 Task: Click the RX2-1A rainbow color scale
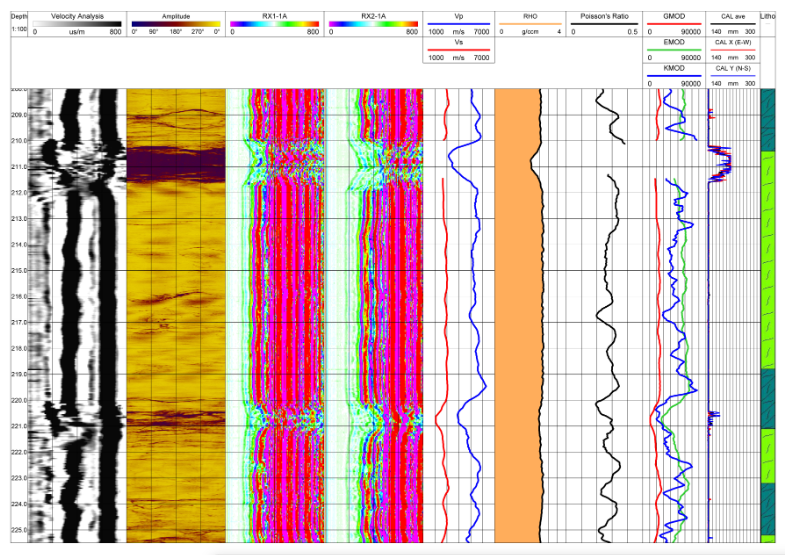click(373, 24)
